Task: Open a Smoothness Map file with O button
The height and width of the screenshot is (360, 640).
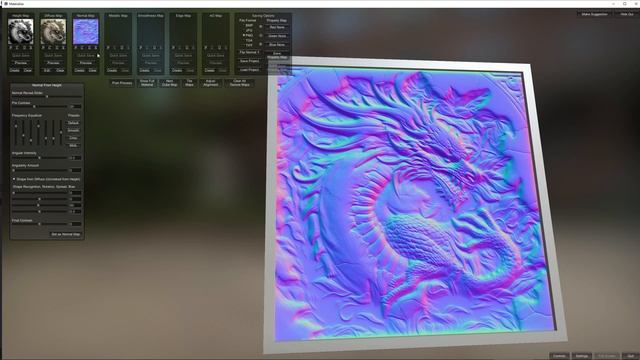Action: pyautogui.click(x=155, y=48)
